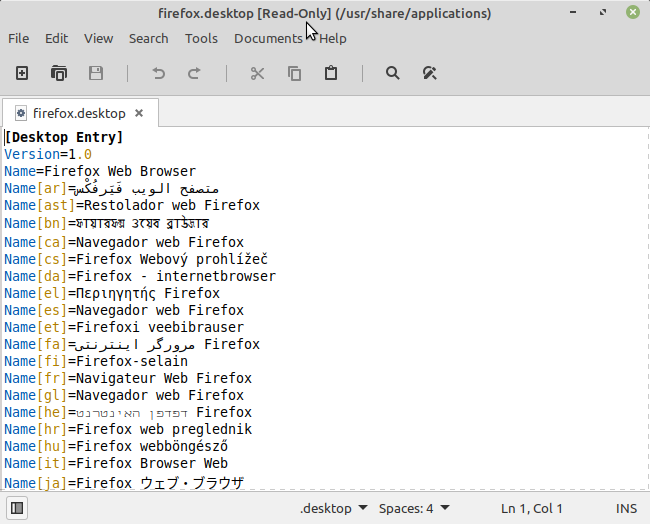This screenshot has height=524, width=650.
Task: Click the Undo arrow icon
Action: point(158,73)
